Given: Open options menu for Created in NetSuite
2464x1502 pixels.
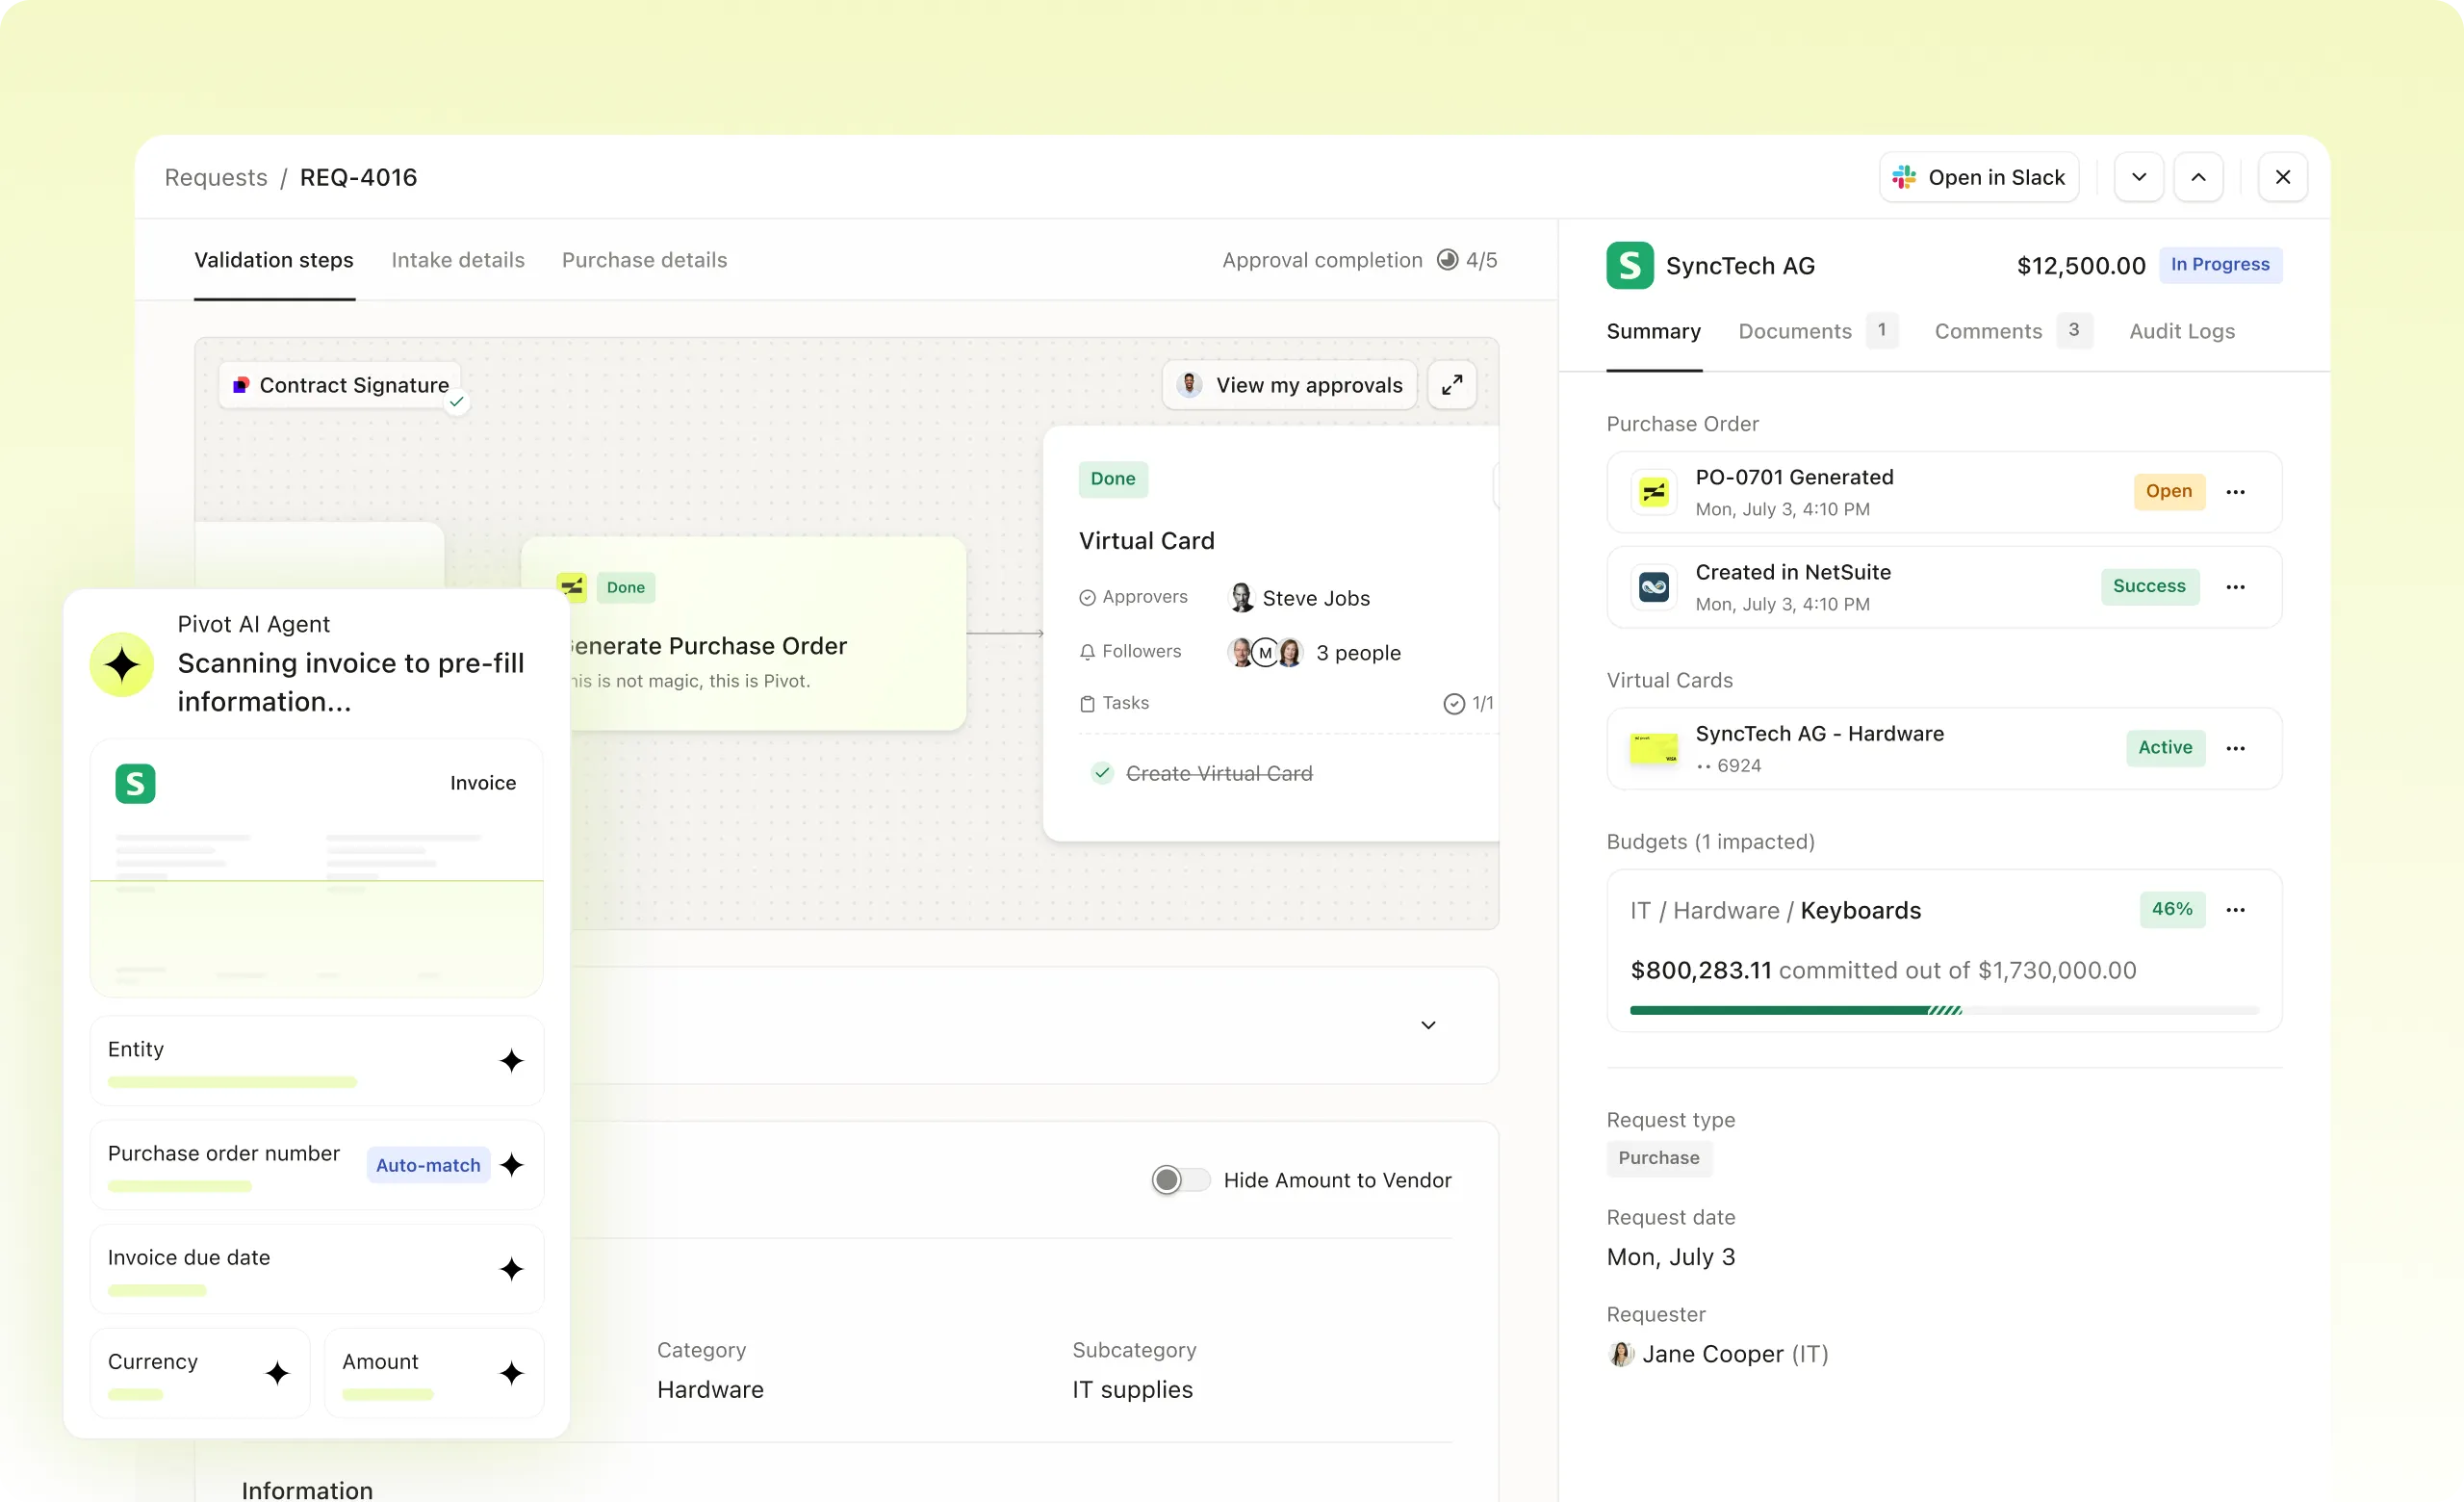Looking at the screenshot, I should (2235, 587).
